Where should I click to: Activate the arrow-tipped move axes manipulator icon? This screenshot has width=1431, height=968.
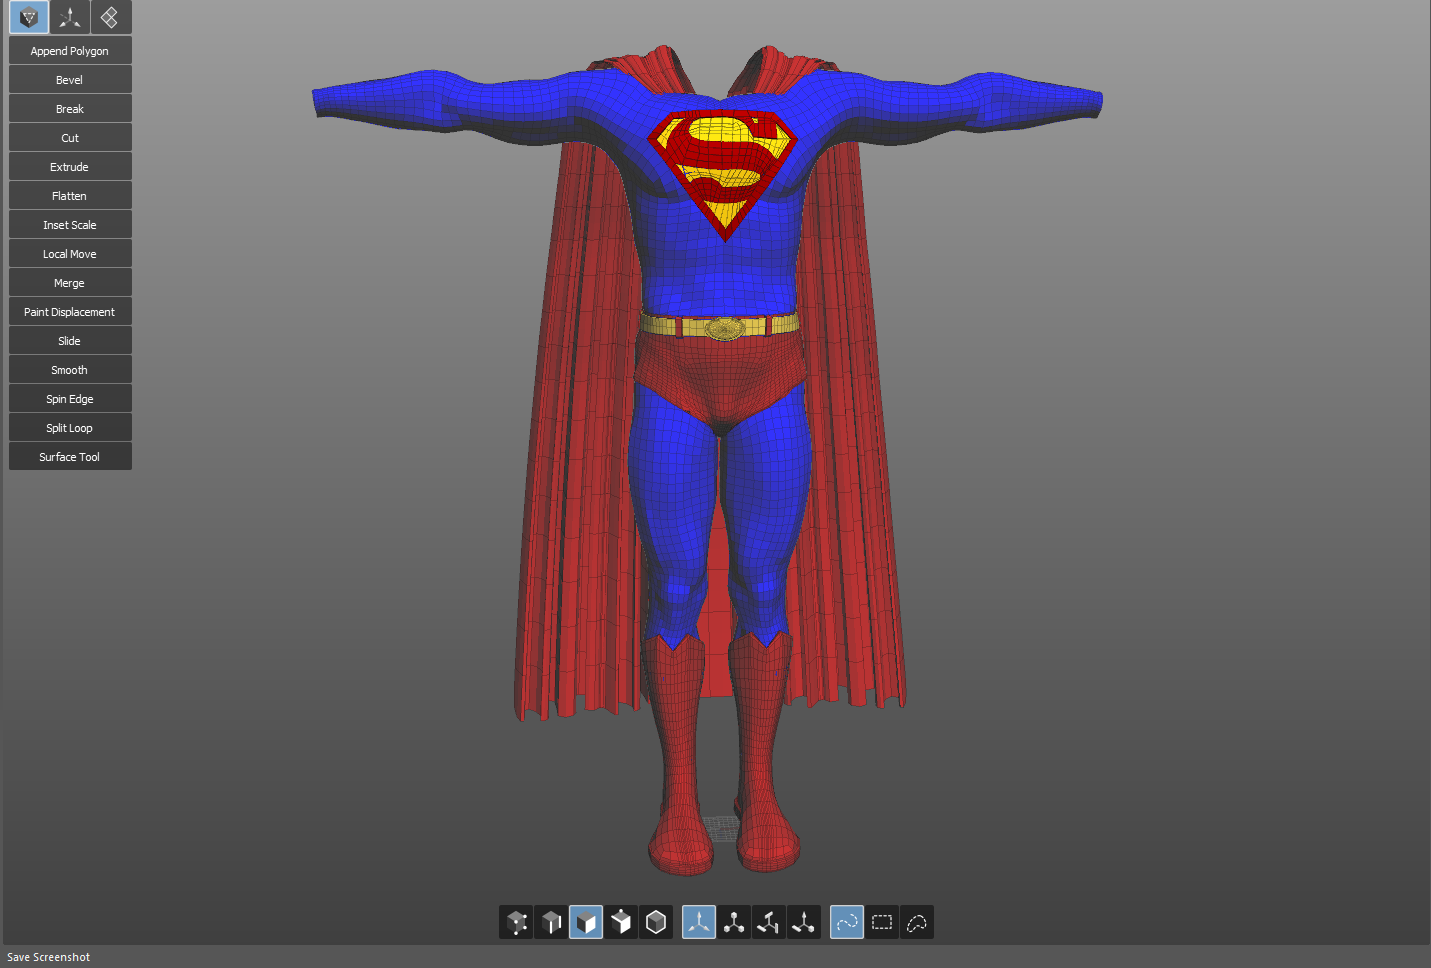pos(699,922)
